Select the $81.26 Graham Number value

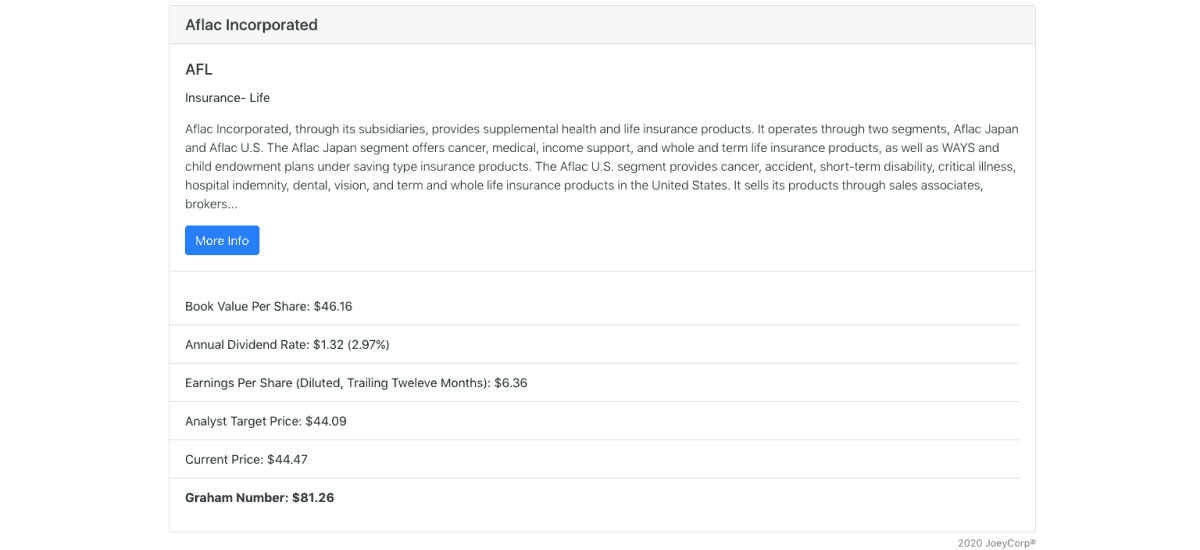click(x=313, y=497)
